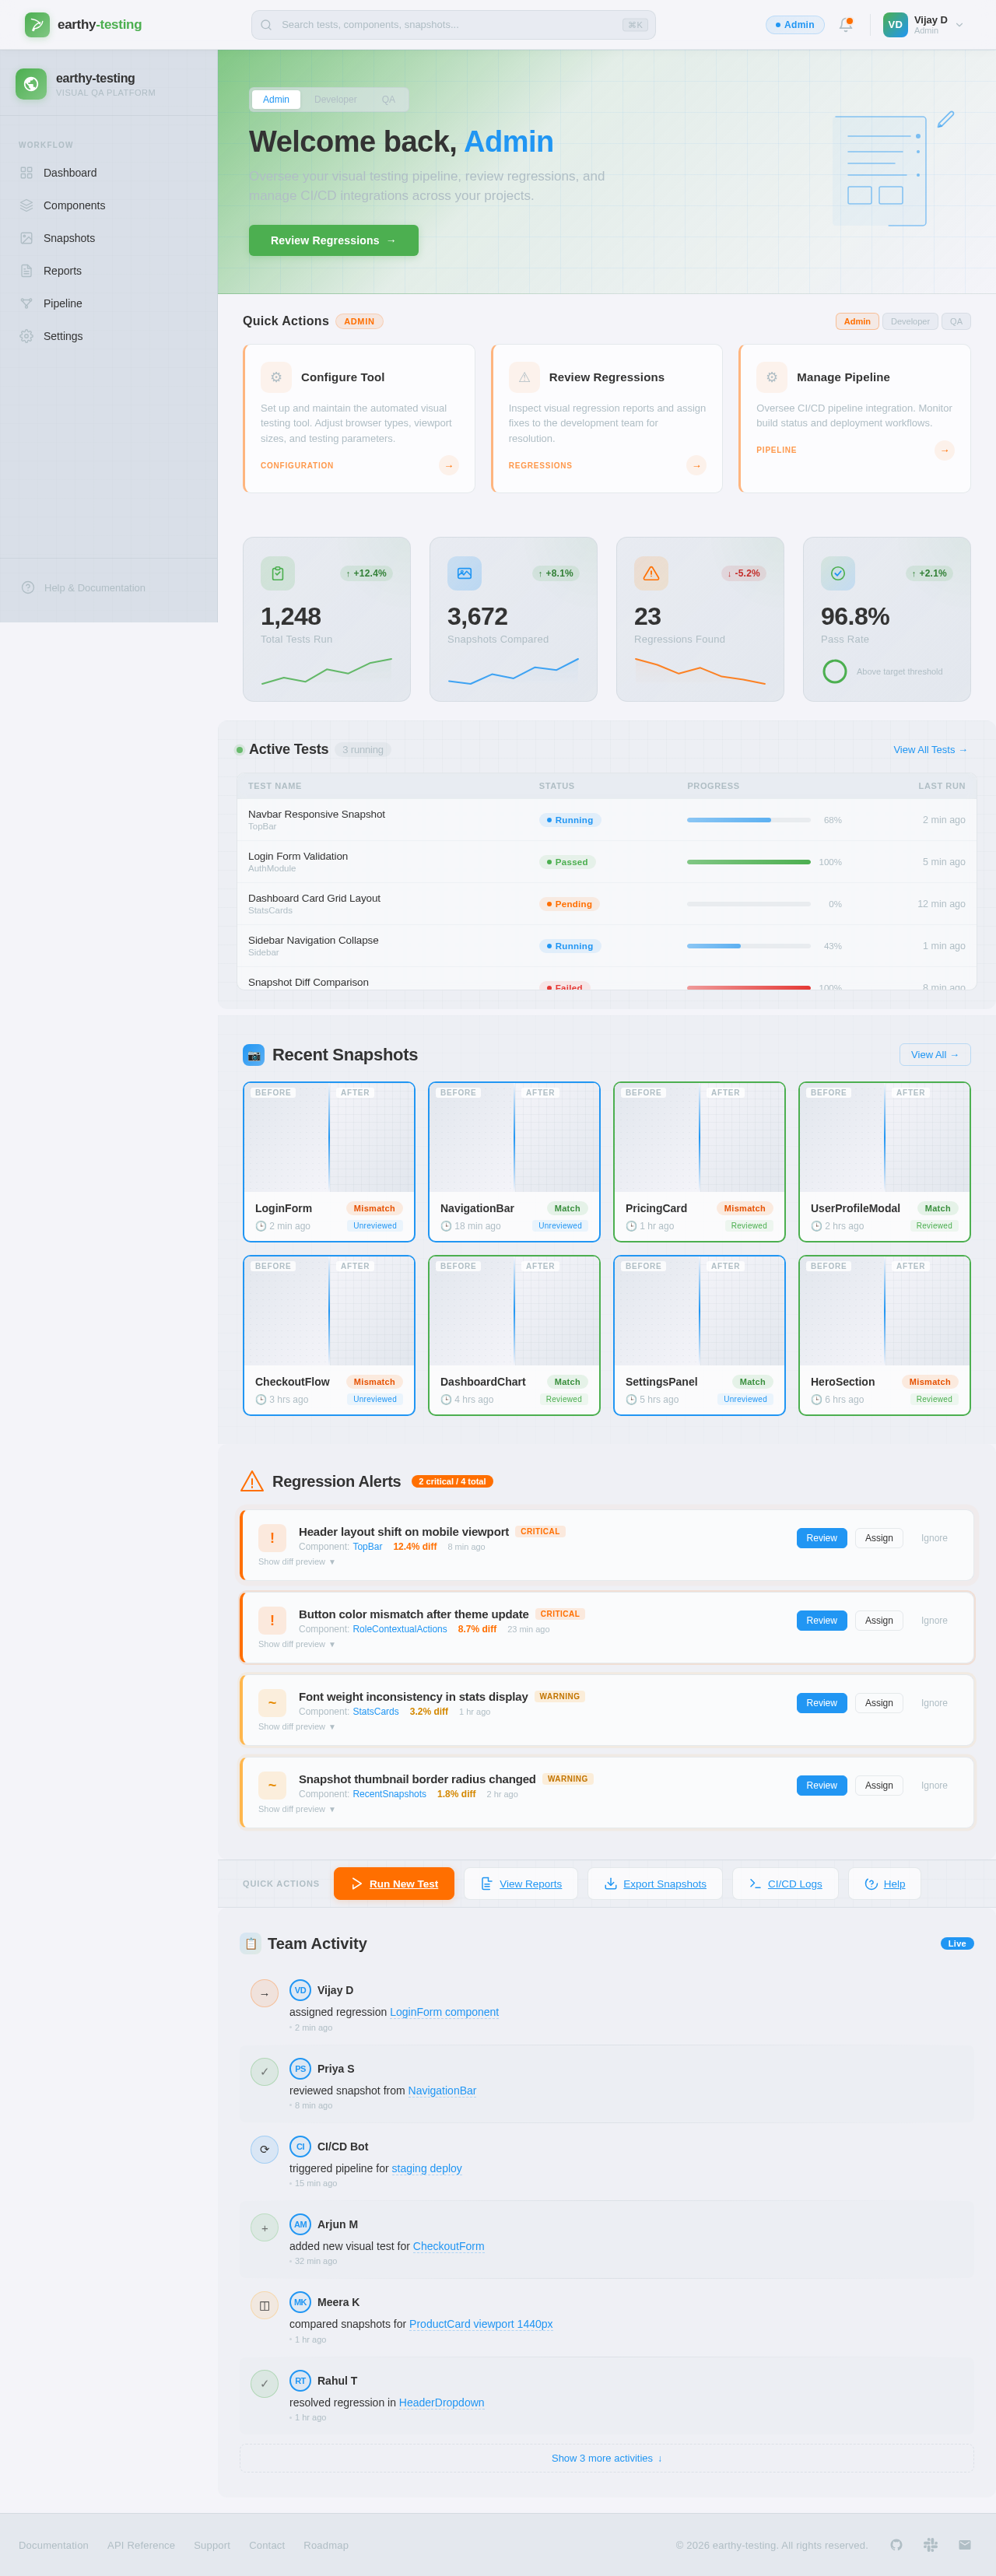Expand diff preview for Header layout shift
This screenshot has width=996, height=2576.
click(x=297, y=1561)
